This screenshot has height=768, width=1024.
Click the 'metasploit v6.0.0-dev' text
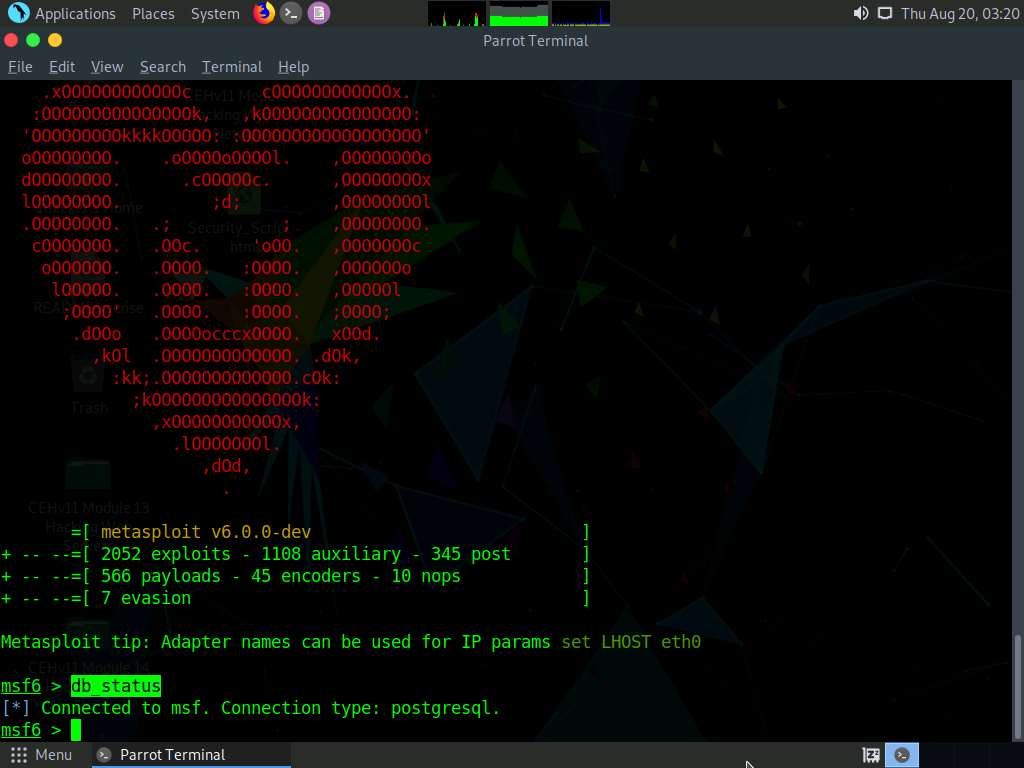pyautogui.click(x=206, y=532)
